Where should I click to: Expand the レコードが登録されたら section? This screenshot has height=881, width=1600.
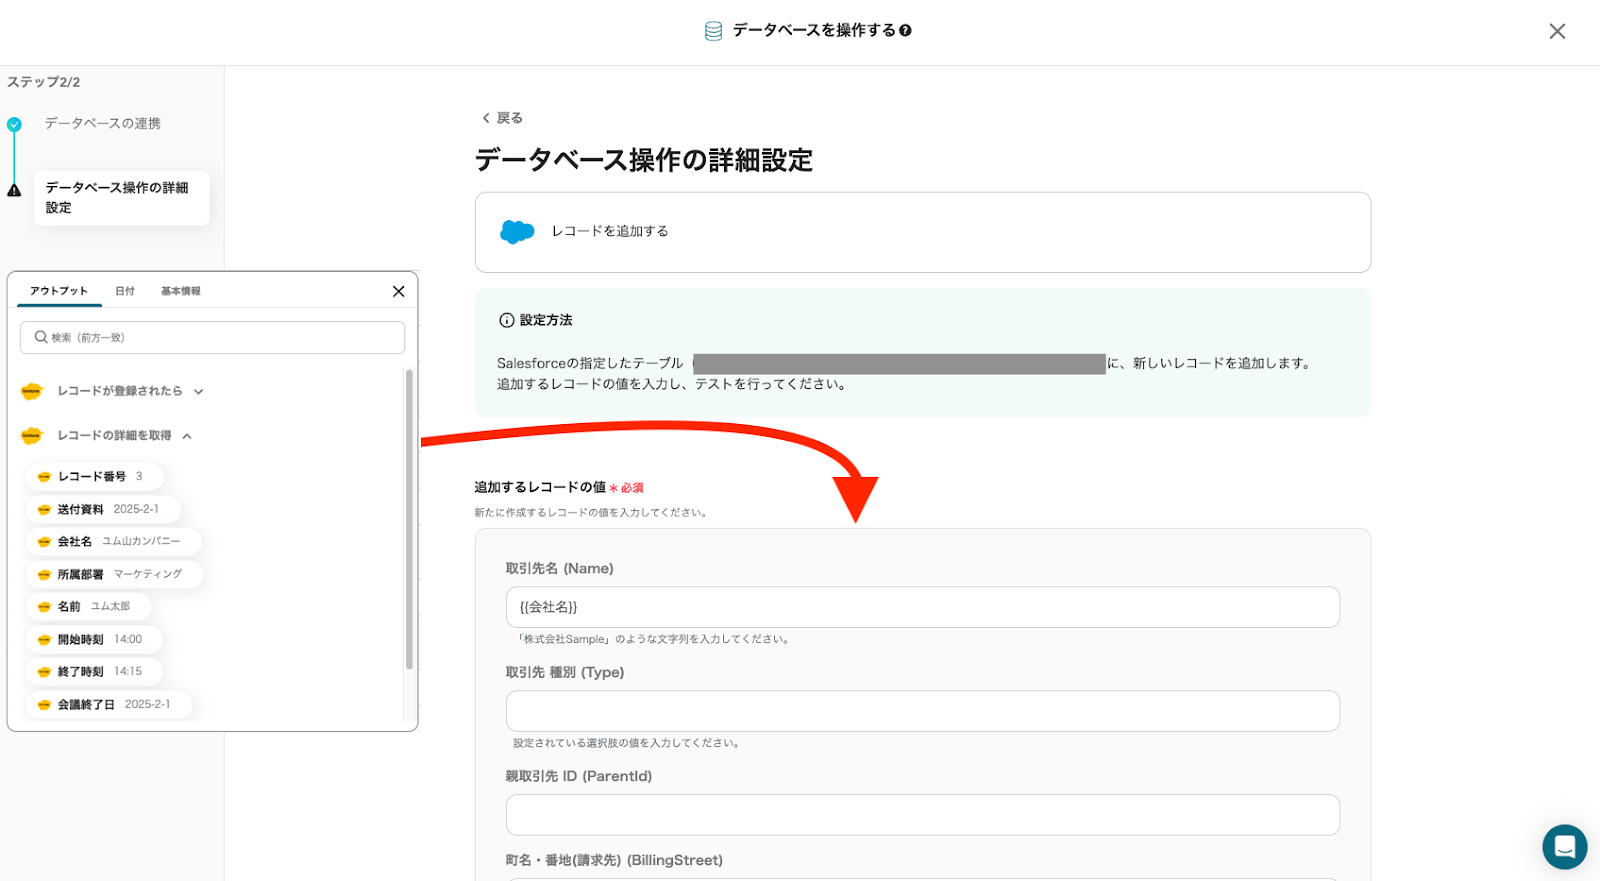click(x=198, y=392)
